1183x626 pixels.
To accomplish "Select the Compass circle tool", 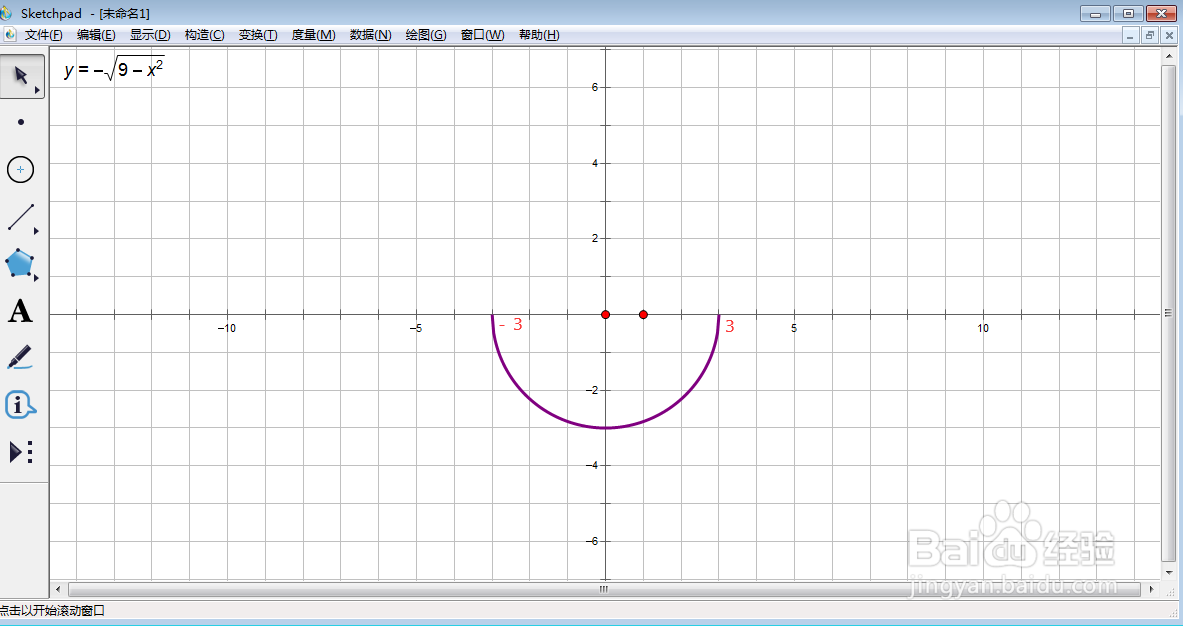I will (x=20, y=170).
